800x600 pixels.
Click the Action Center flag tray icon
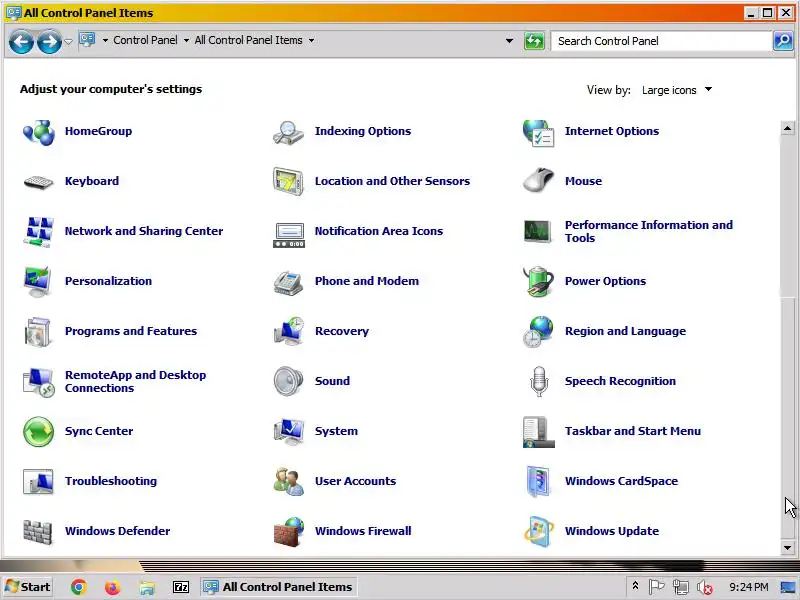657,587
